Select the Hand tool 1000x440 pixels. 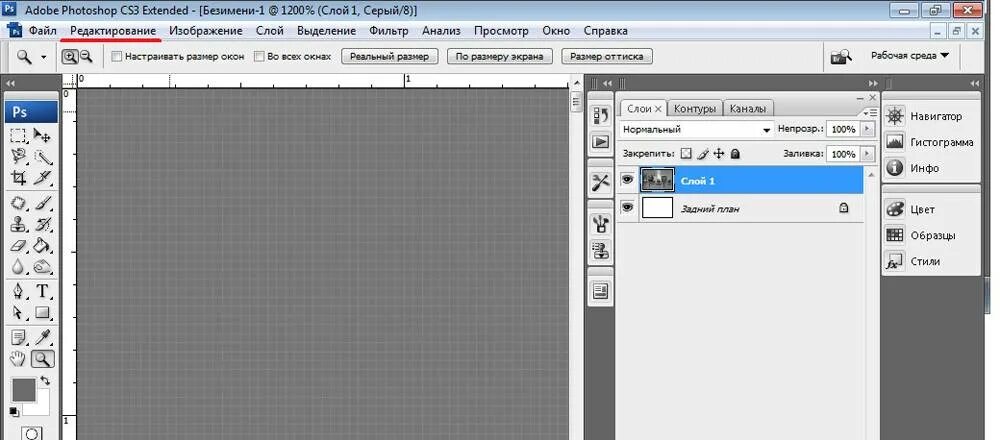pyautogui.click(x=18, y=359)
